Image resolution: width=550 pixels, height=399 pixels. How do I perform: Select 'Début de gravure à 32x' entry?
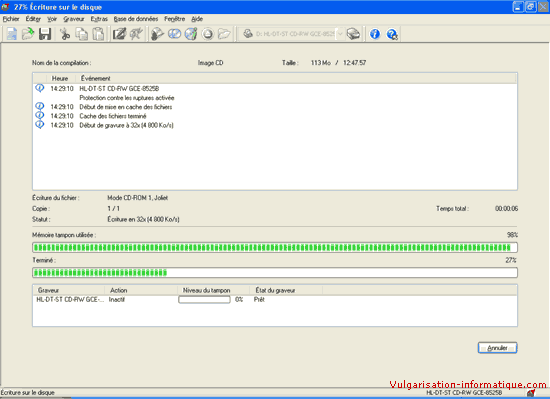[x=126, y=125]
